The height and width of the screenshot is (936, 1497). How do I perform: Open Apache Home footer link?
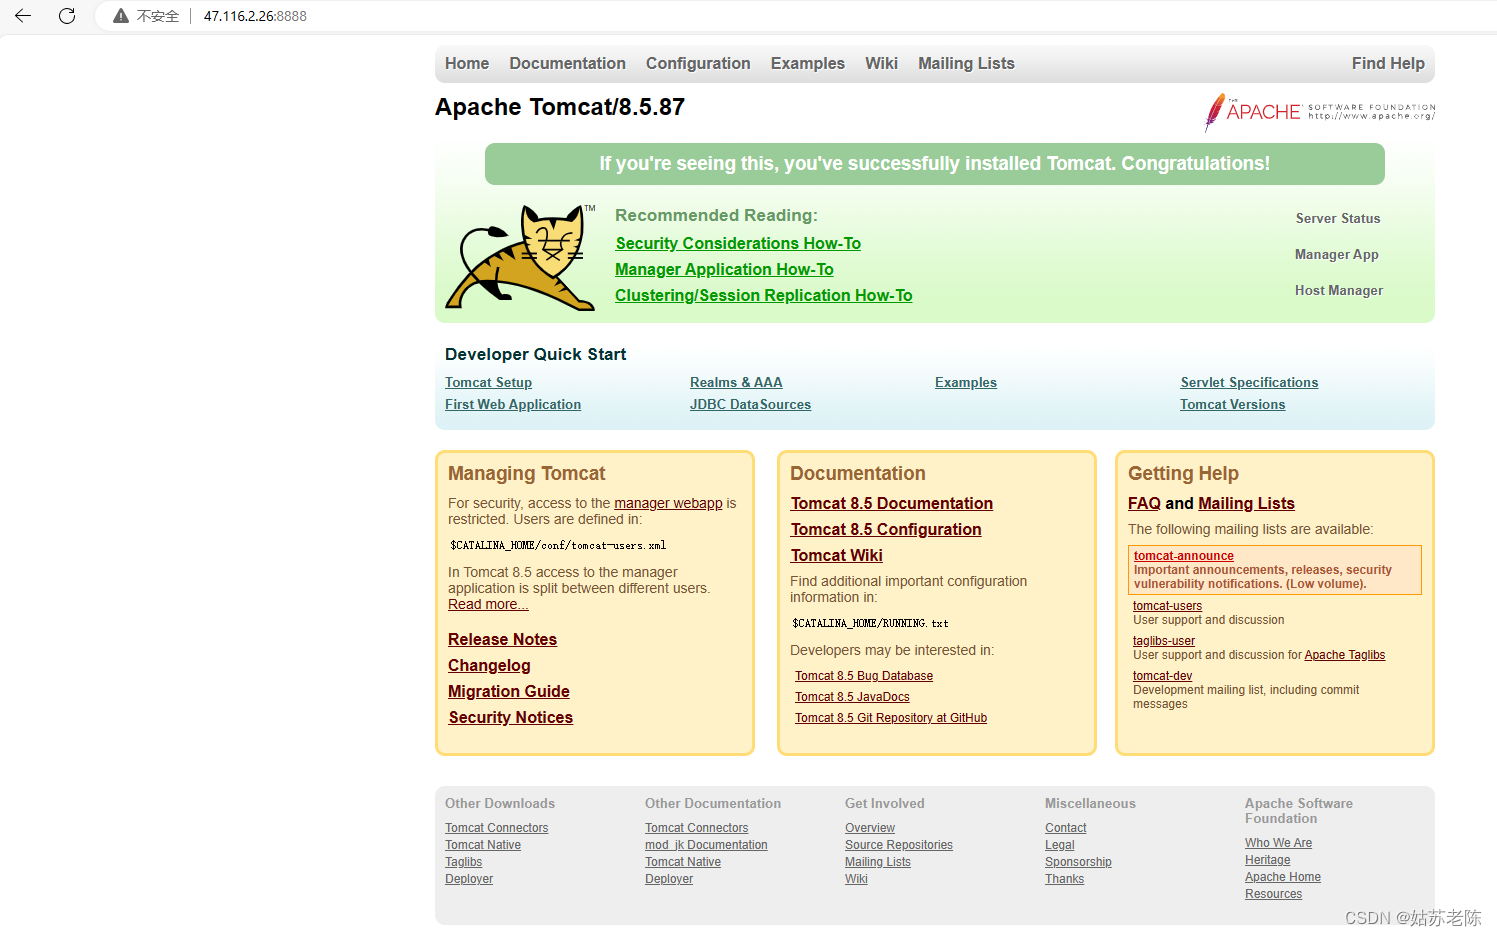pos(1283,877)
